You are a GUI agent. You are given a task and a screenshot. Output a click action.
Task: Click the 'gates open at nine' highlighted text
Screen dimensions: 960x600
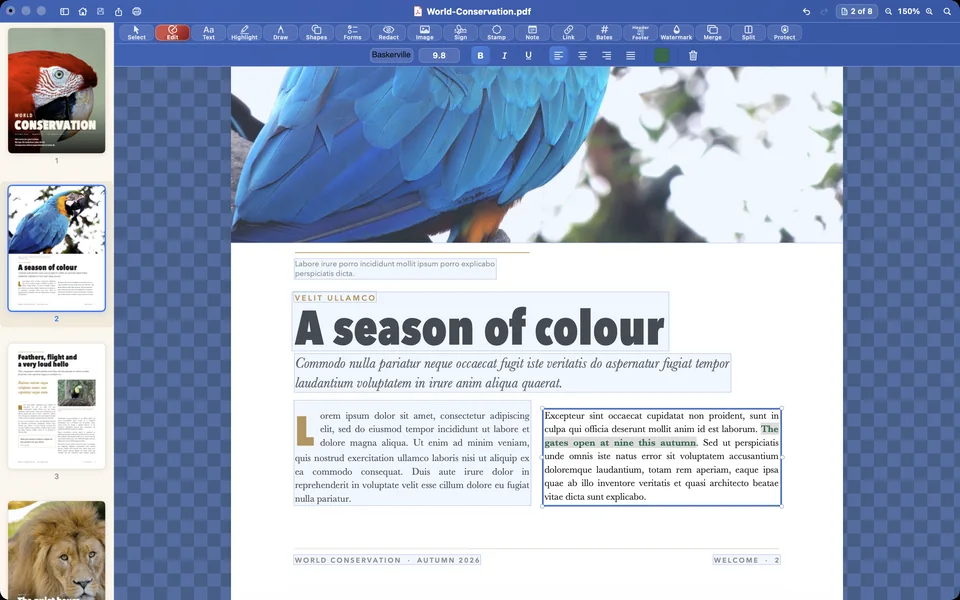[x=620, y=443]
